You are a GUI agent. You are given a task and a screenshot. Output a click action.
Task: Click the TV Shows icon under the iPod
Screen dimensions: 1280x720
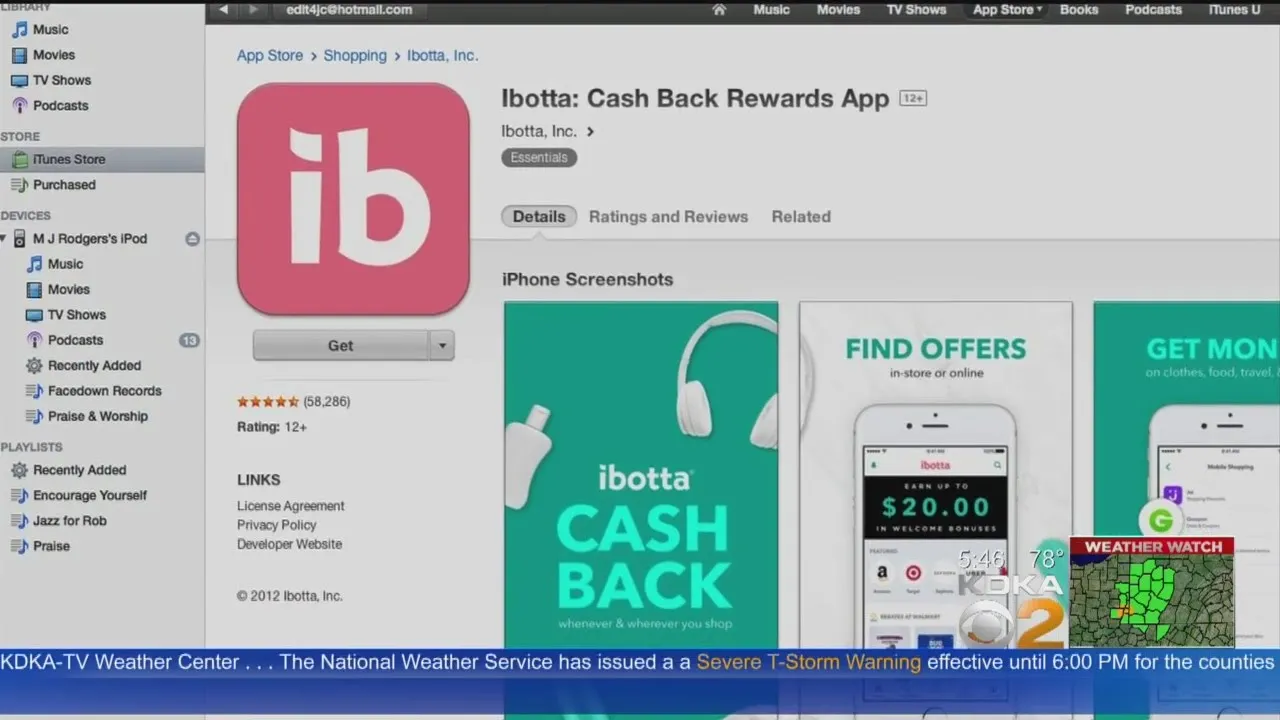35,315
